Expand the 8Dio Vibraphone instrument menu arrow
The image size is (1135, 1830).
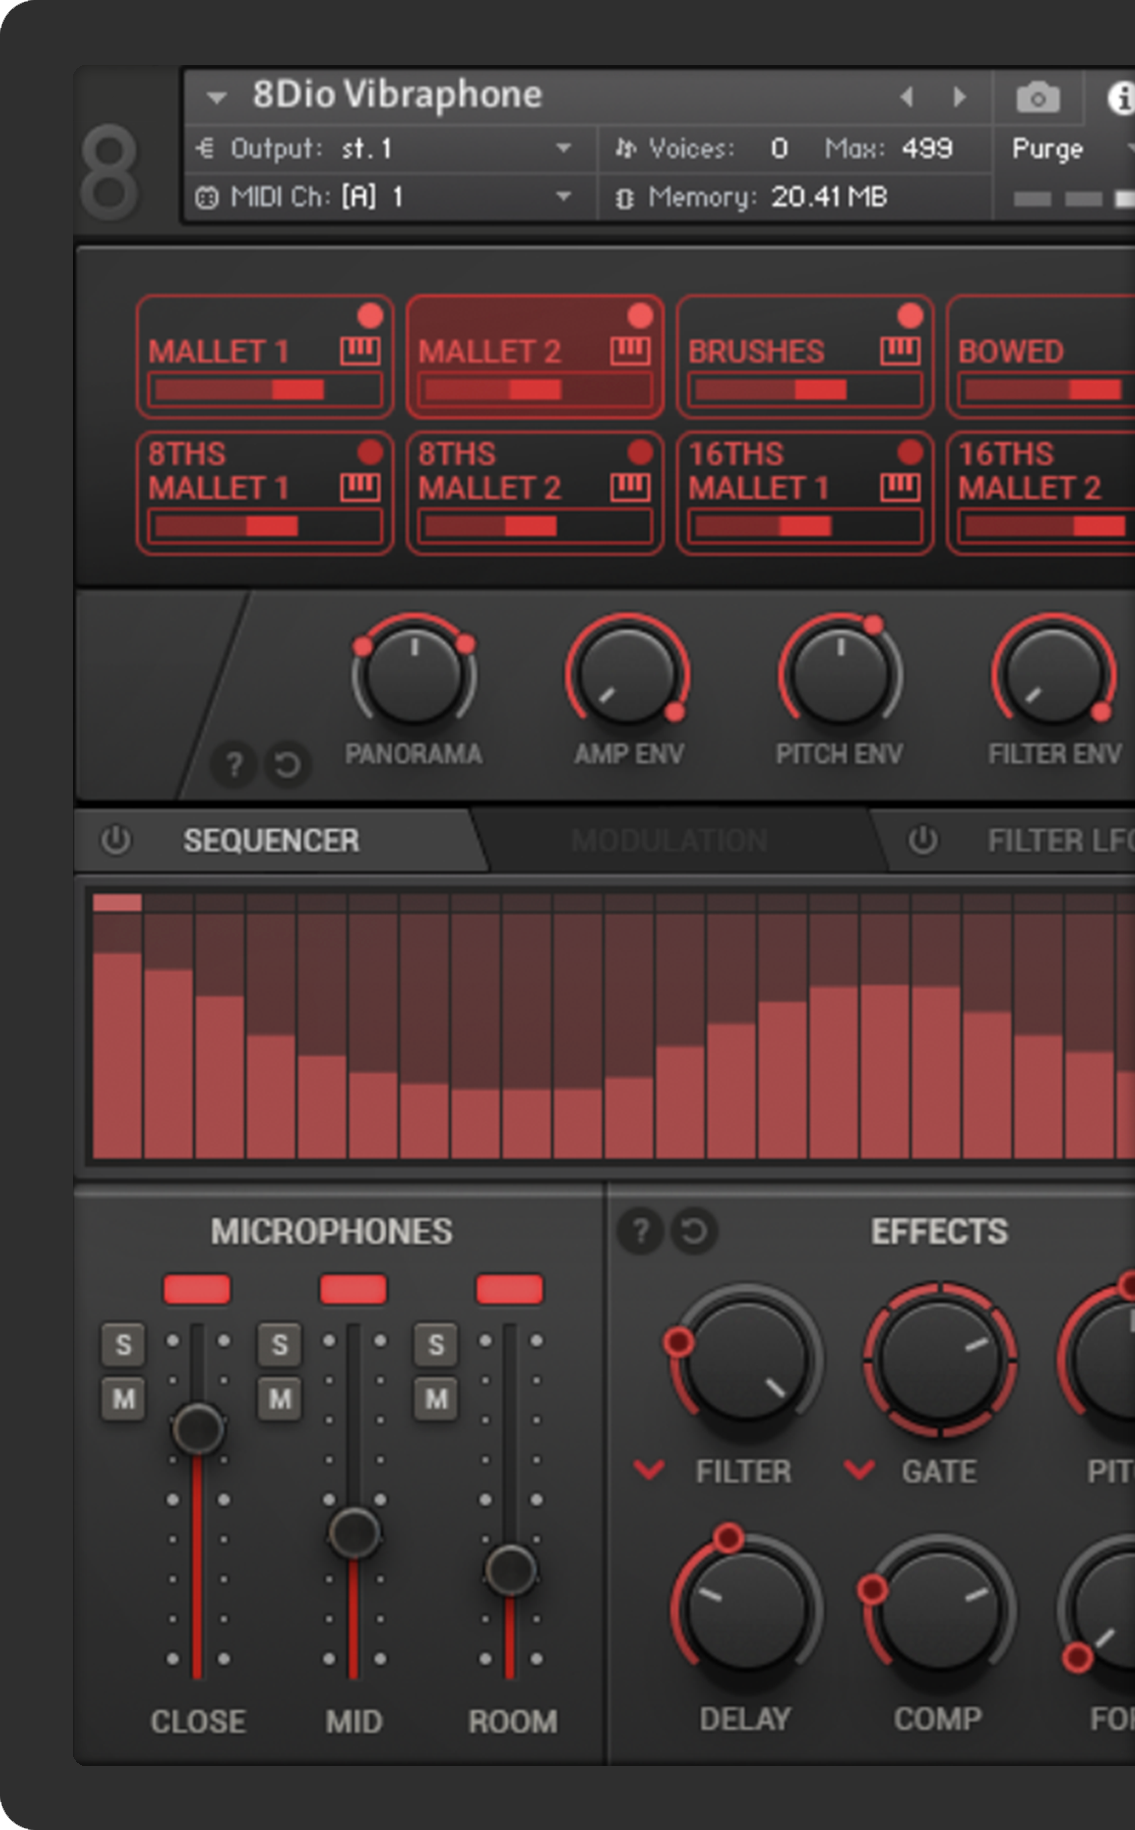[216, 98]
